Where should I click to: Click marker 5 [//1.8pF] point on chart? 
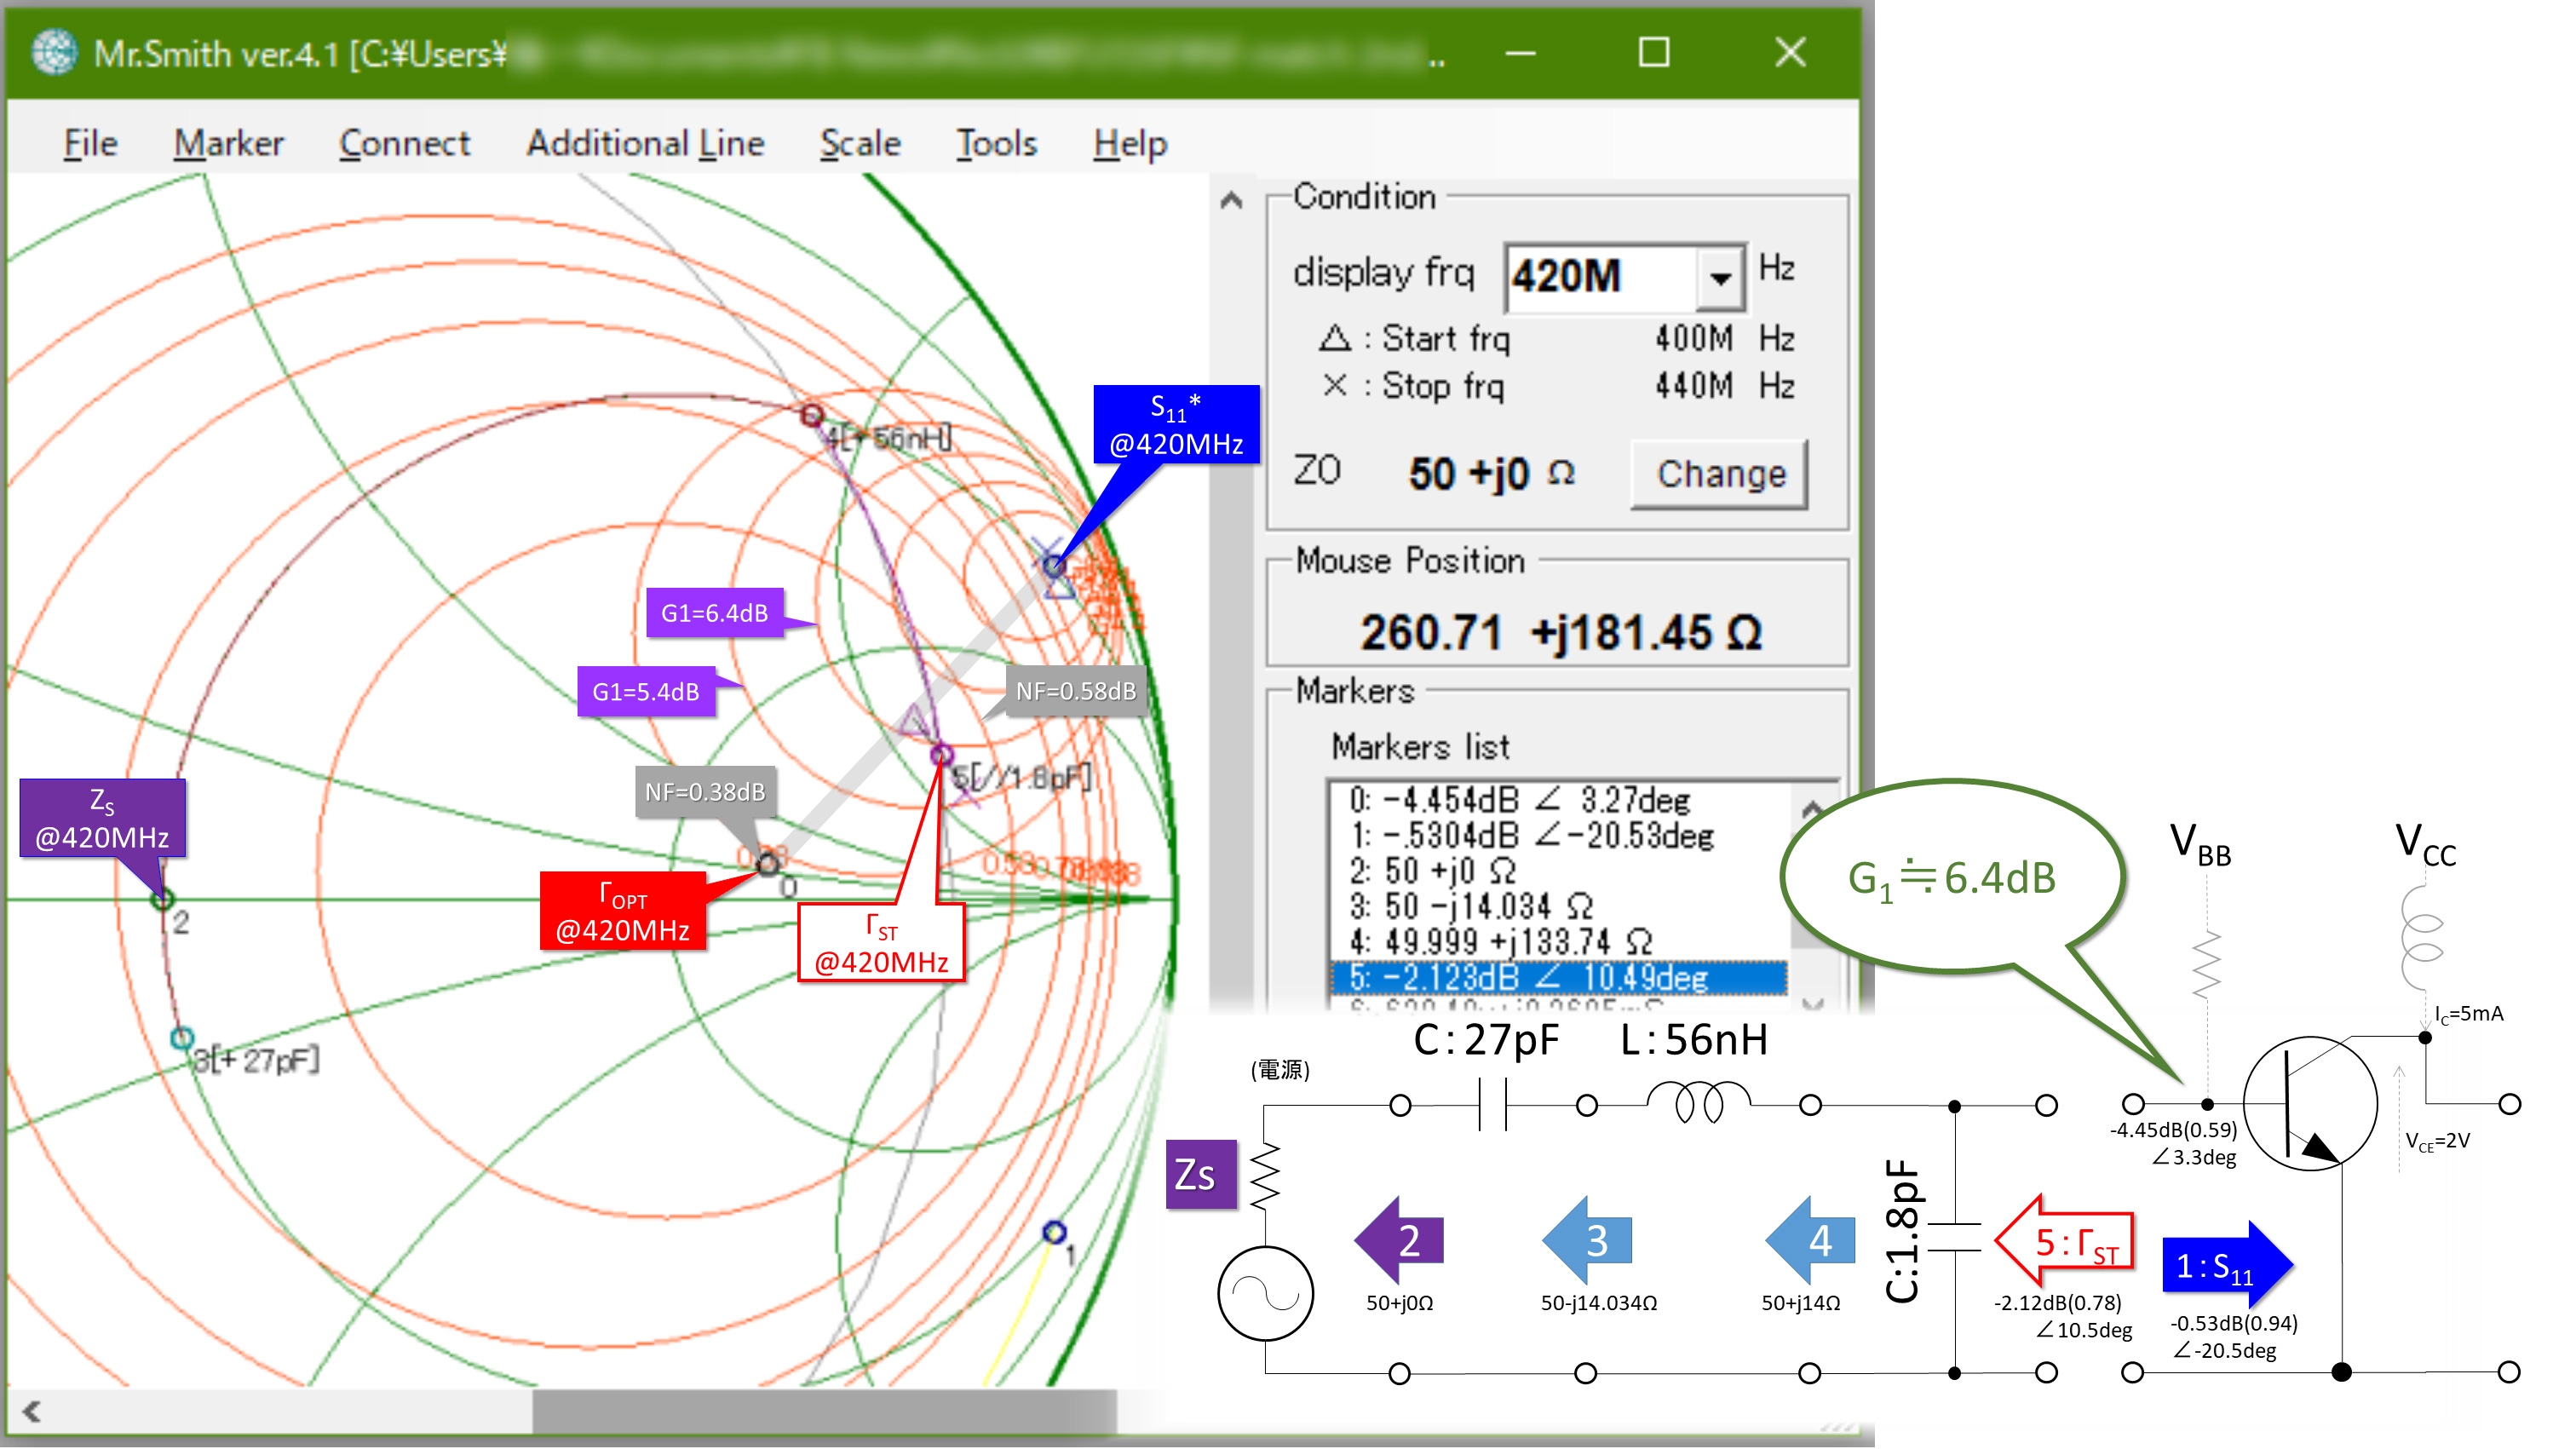(x=941, y=755)
